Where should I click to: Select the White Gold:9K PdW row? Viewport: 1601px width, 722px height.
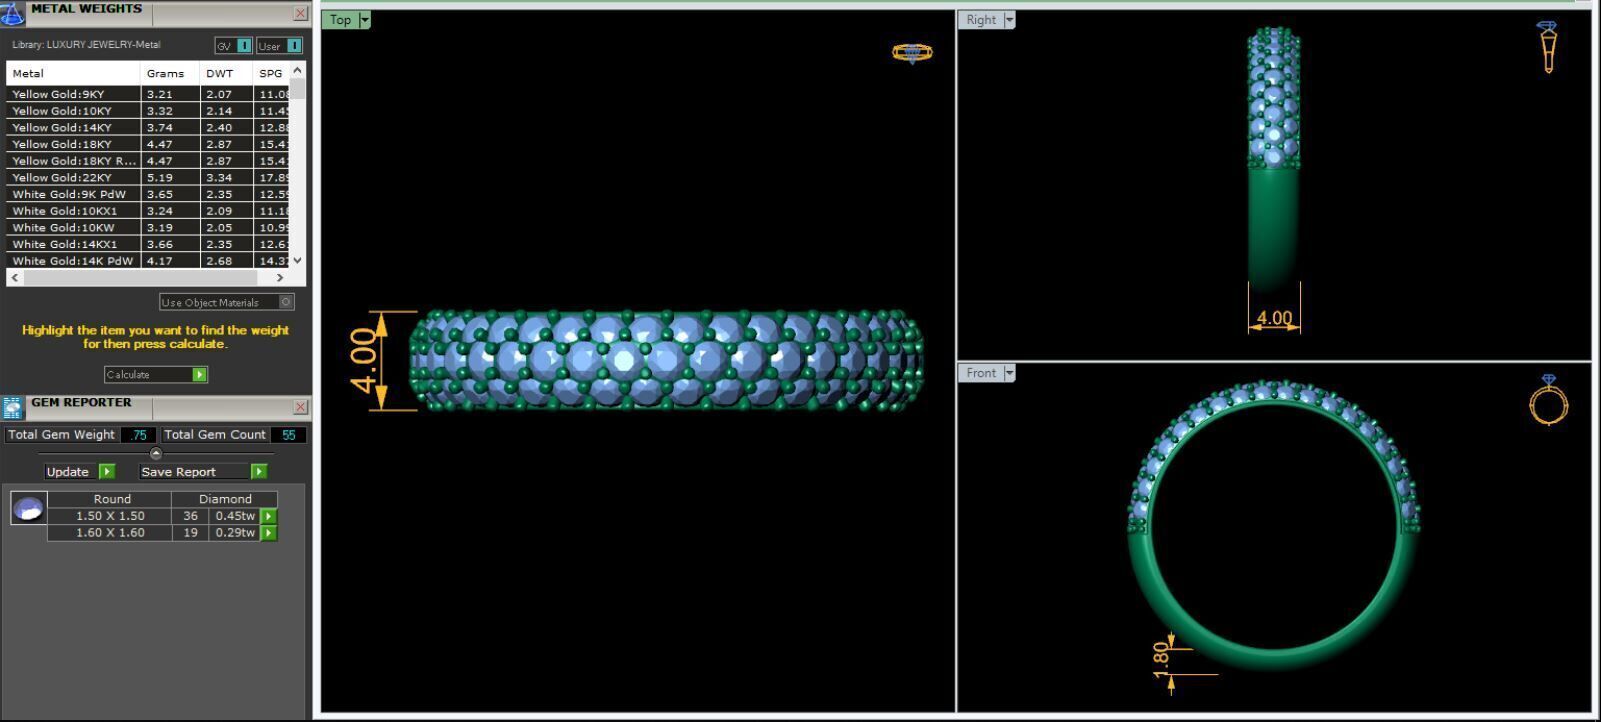pos(148,194)
